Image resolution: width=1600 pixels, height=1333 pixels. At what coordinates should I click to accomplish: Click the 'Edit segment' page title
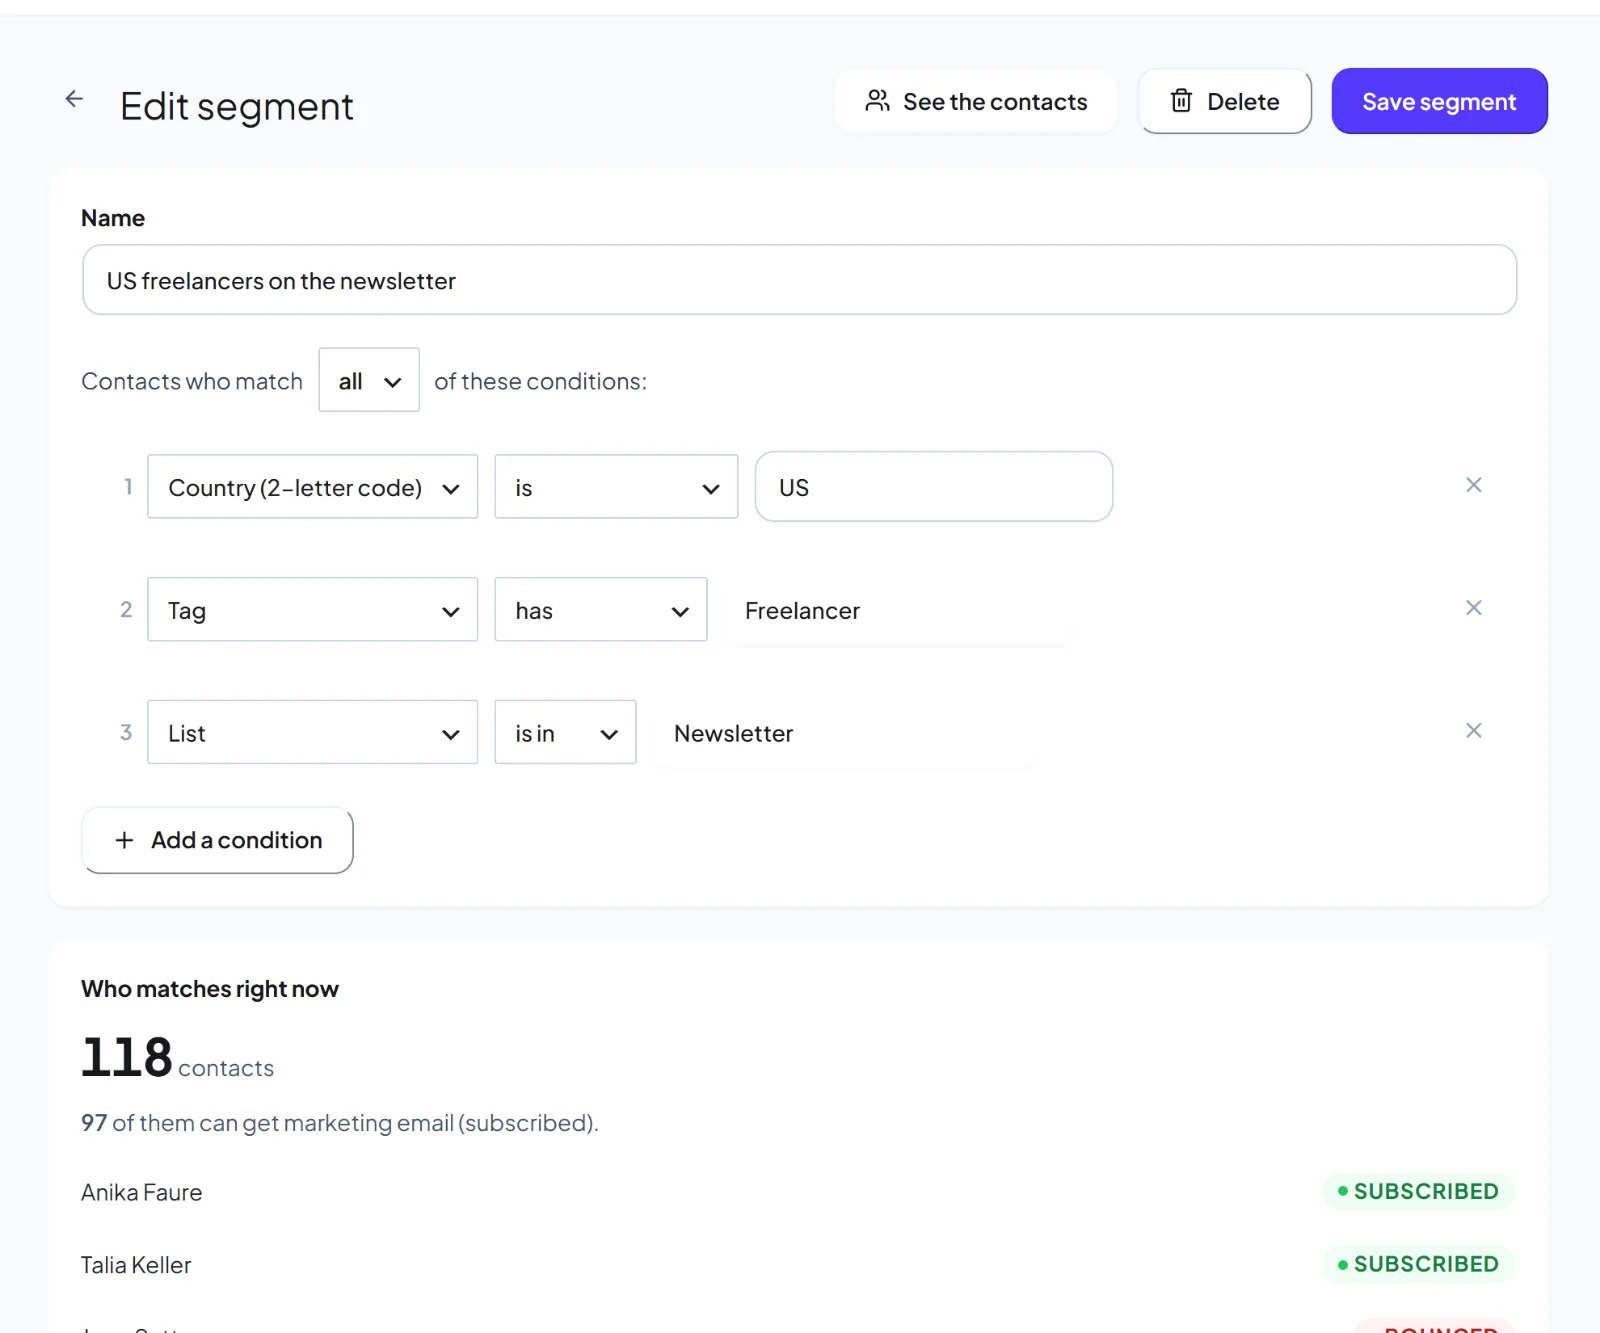(237, 106)
